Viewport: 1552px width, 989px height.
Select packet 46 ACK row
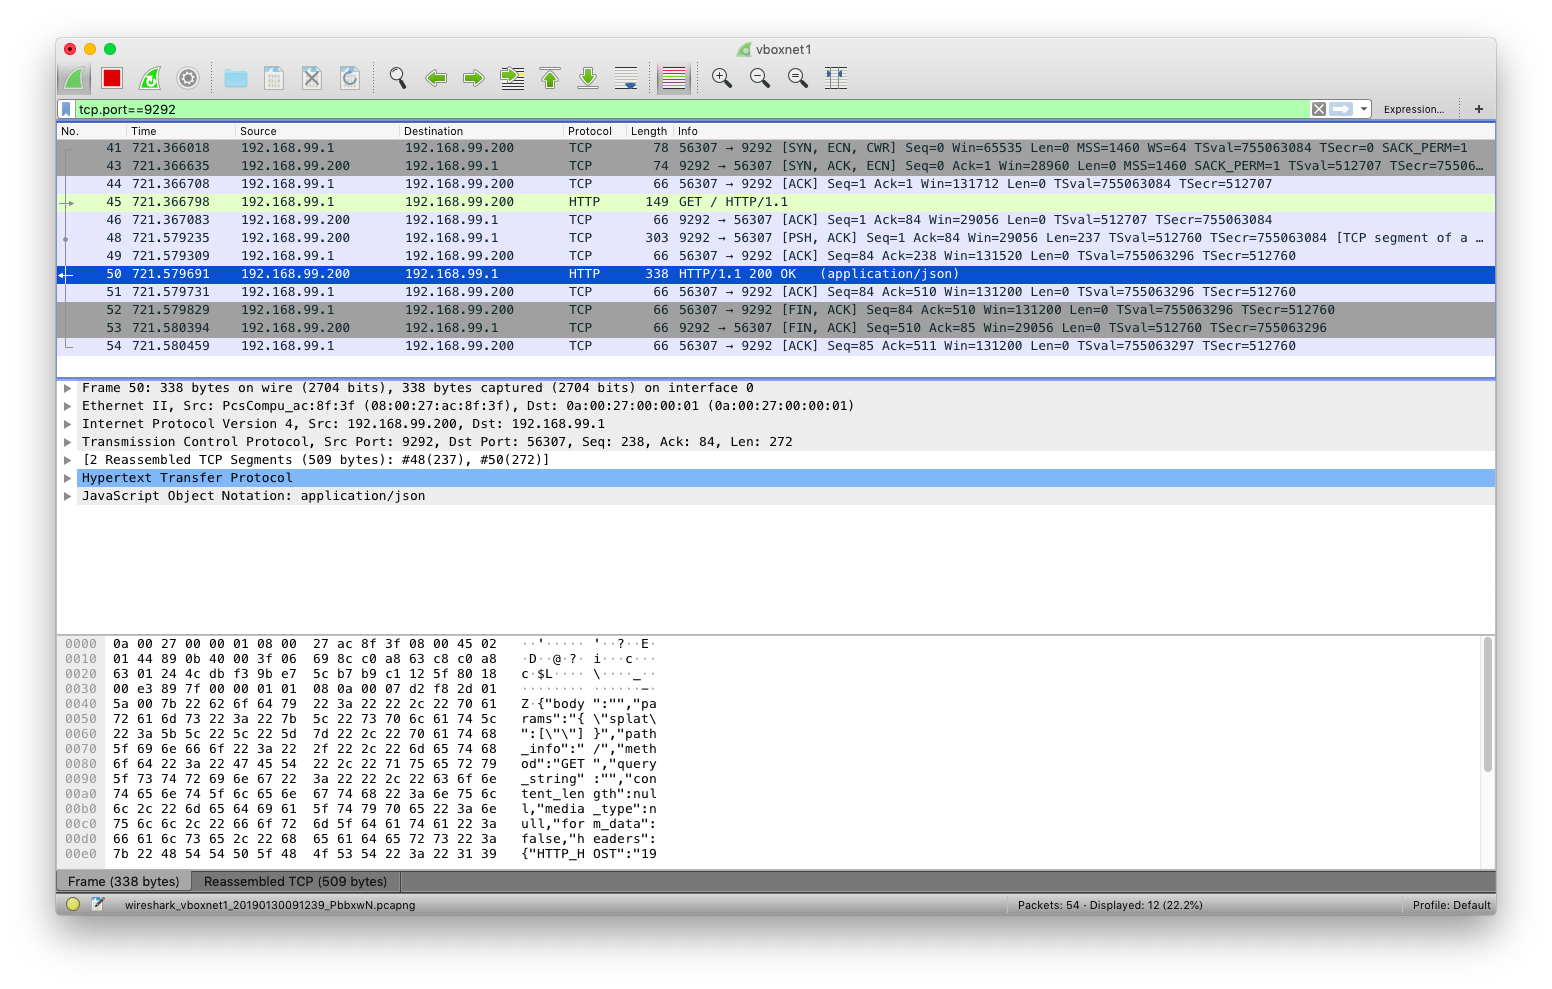click(776, 220)
